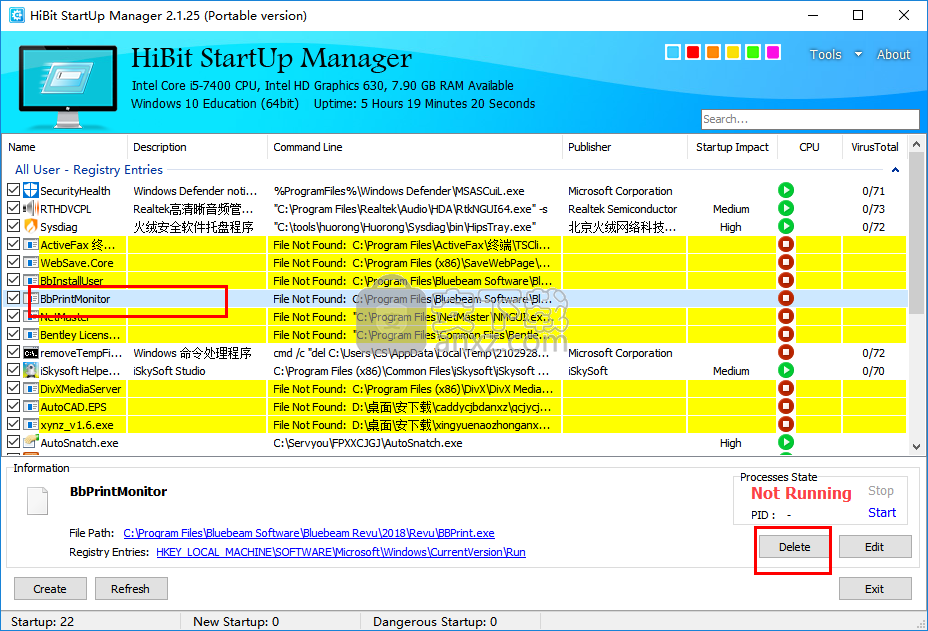Click green running indicator for AutoSnatch.exe

(x=786, y=442)
